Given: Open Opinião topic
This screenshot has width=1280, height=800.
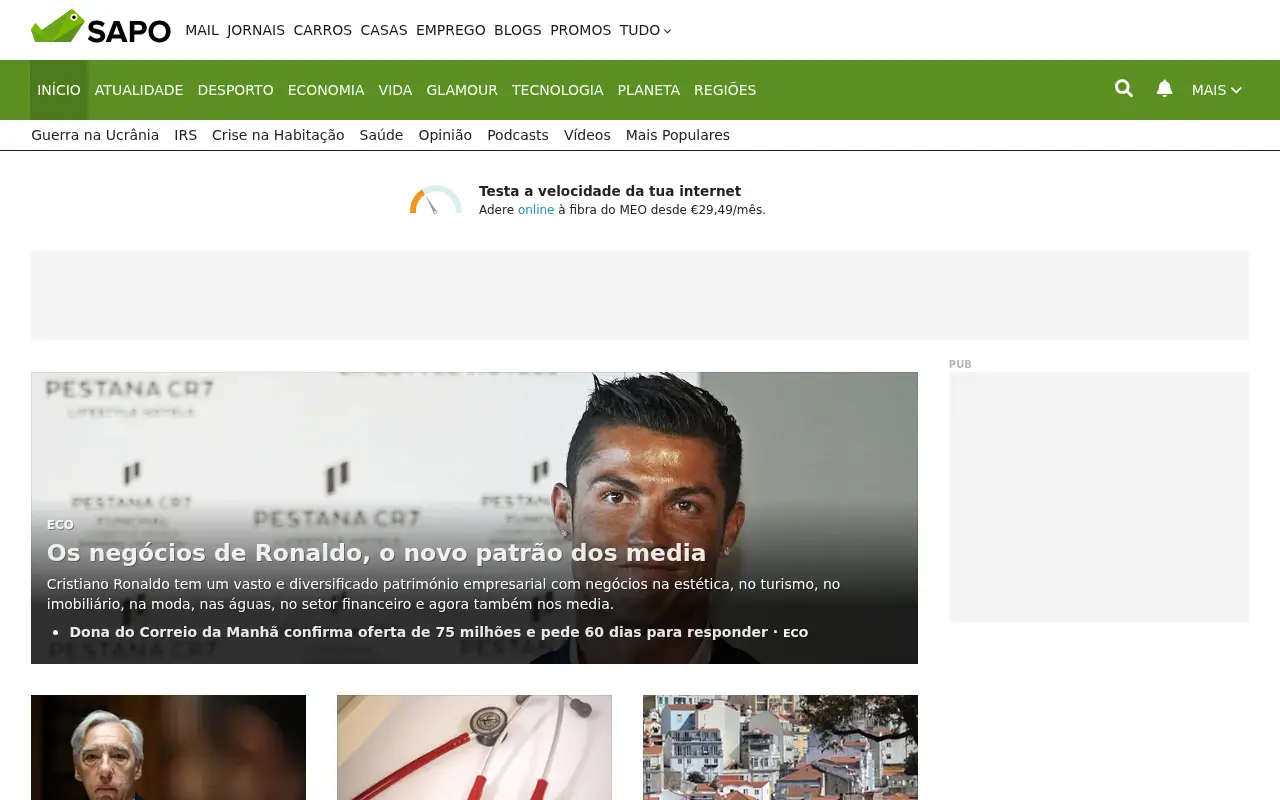Looking at the screenshot, I should click(445, 135).
